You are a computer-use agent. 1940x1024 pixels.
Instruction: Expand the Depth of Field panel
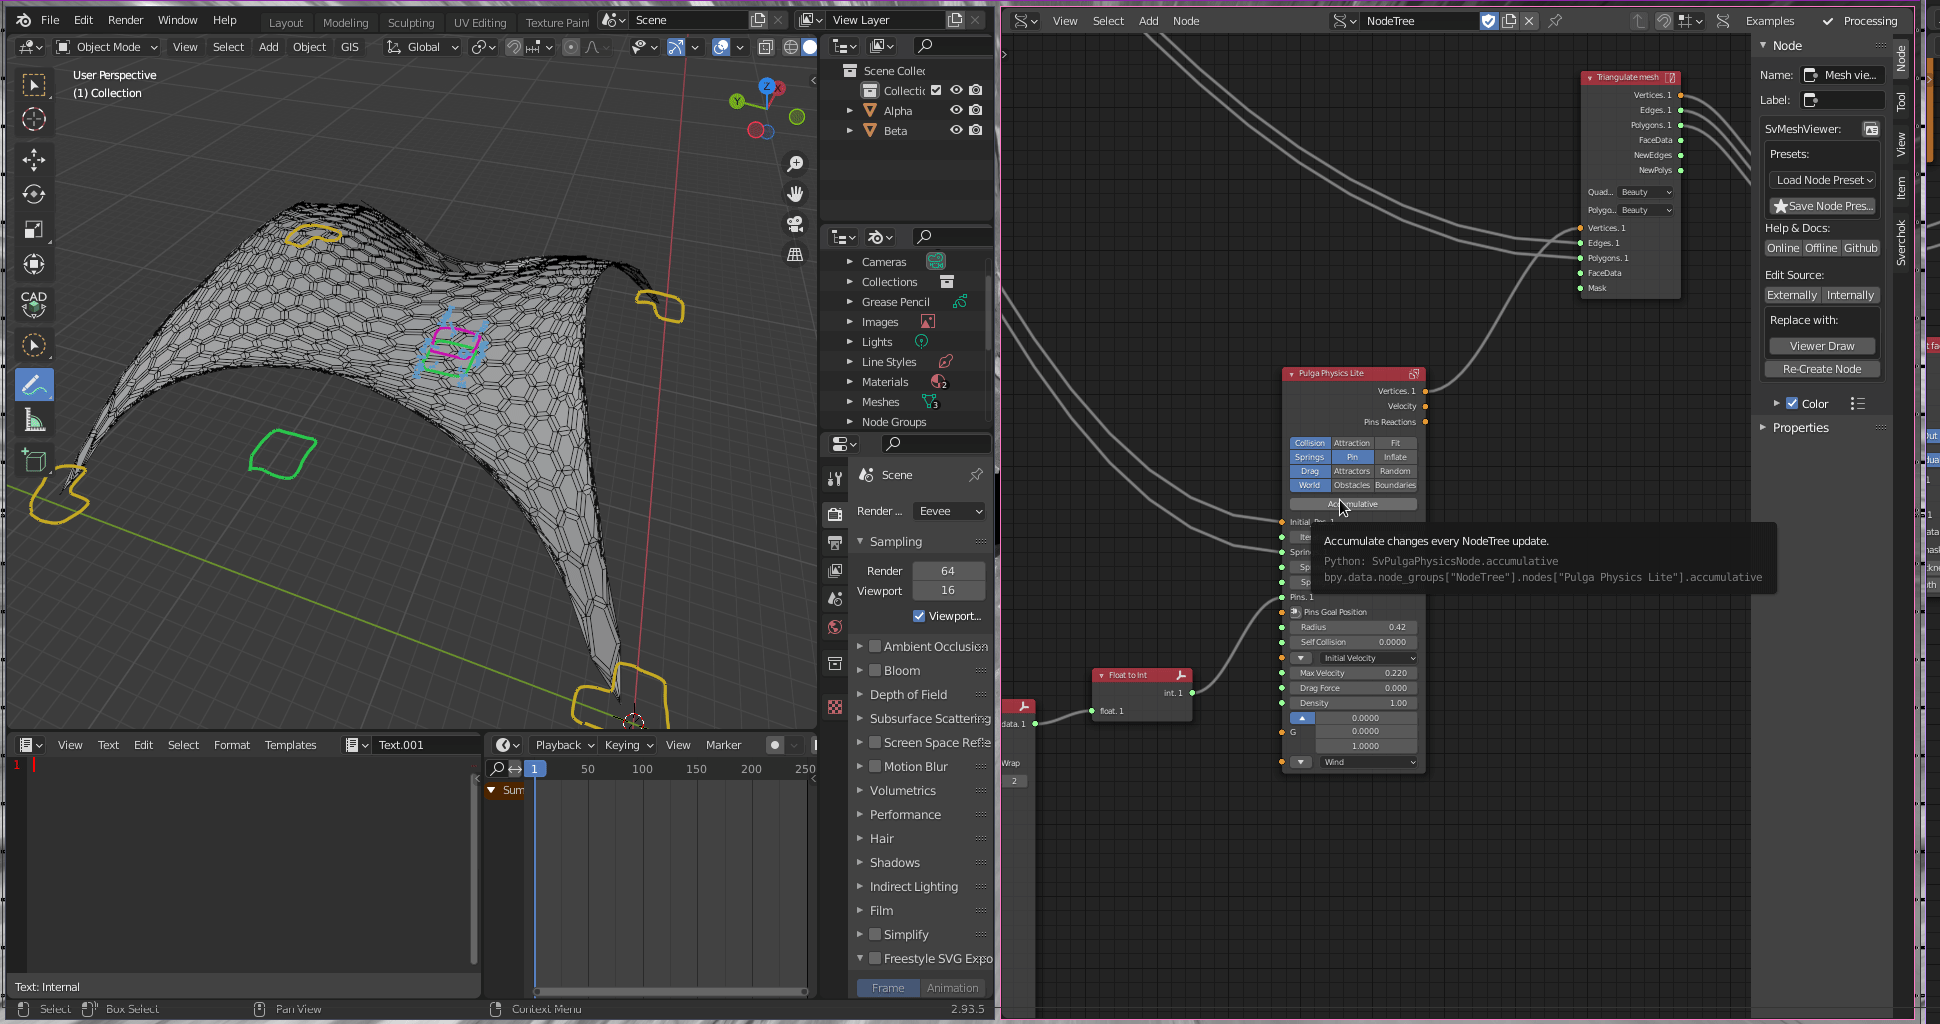(x=908, y=695)
